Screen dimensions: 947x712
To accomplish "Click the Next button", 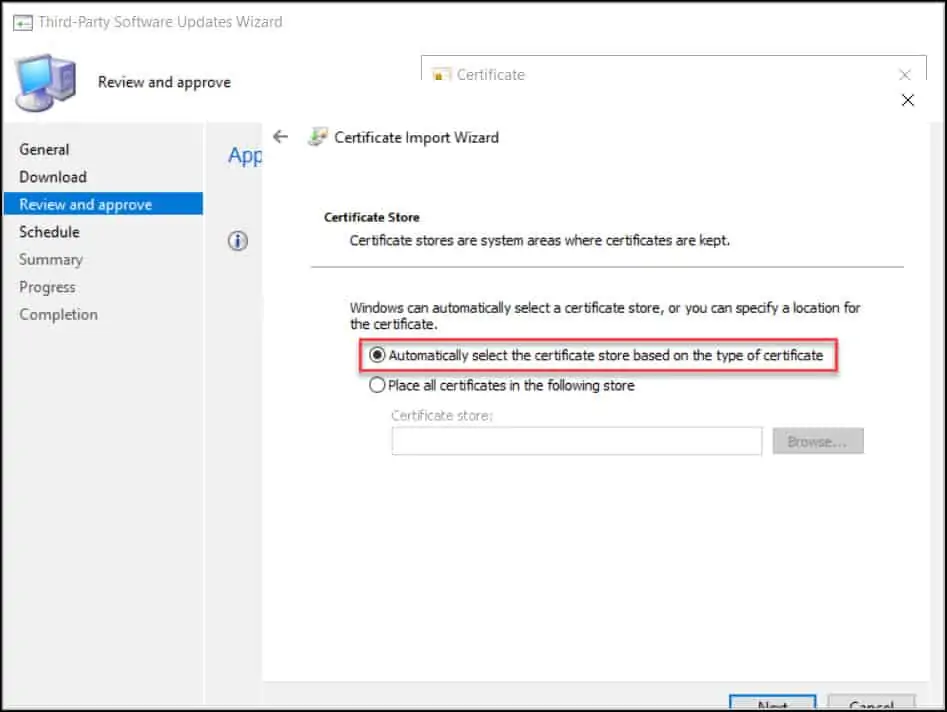I will click(772, 702).
